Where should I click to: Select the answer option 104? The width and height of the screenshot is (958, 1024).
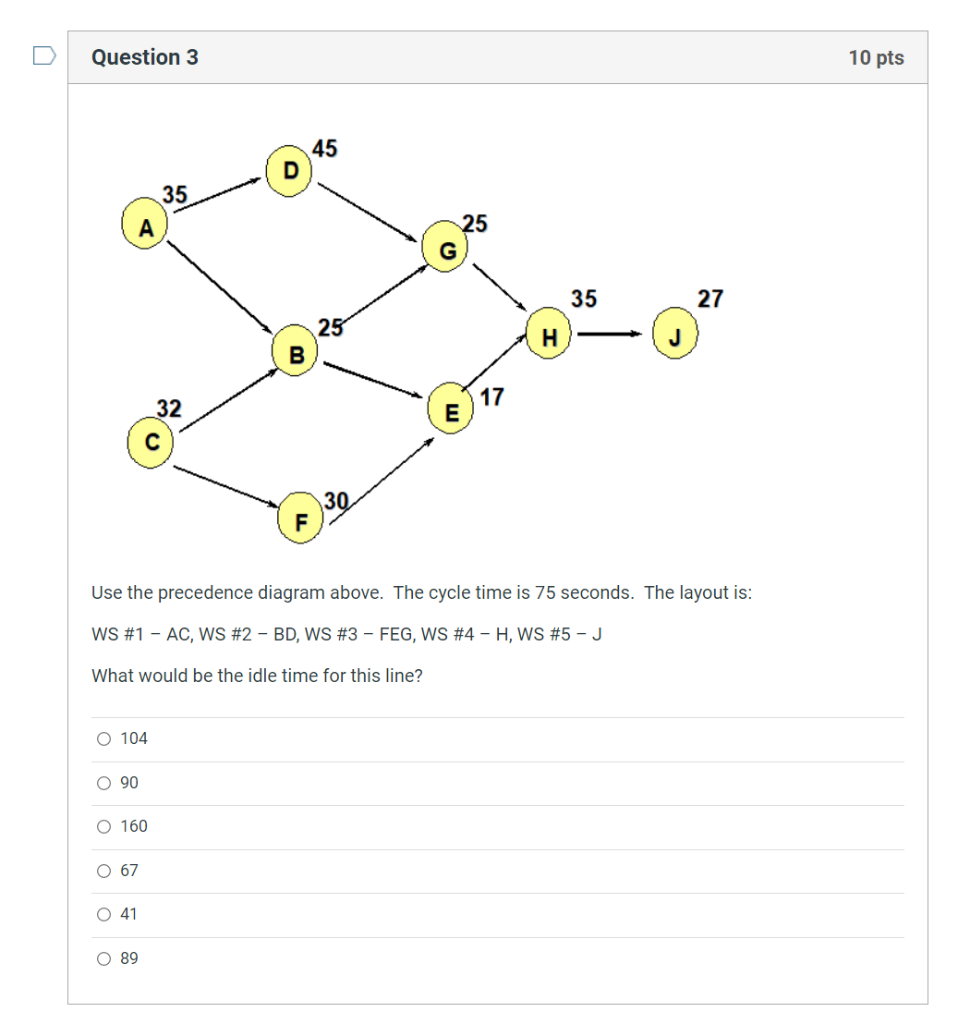104,738
